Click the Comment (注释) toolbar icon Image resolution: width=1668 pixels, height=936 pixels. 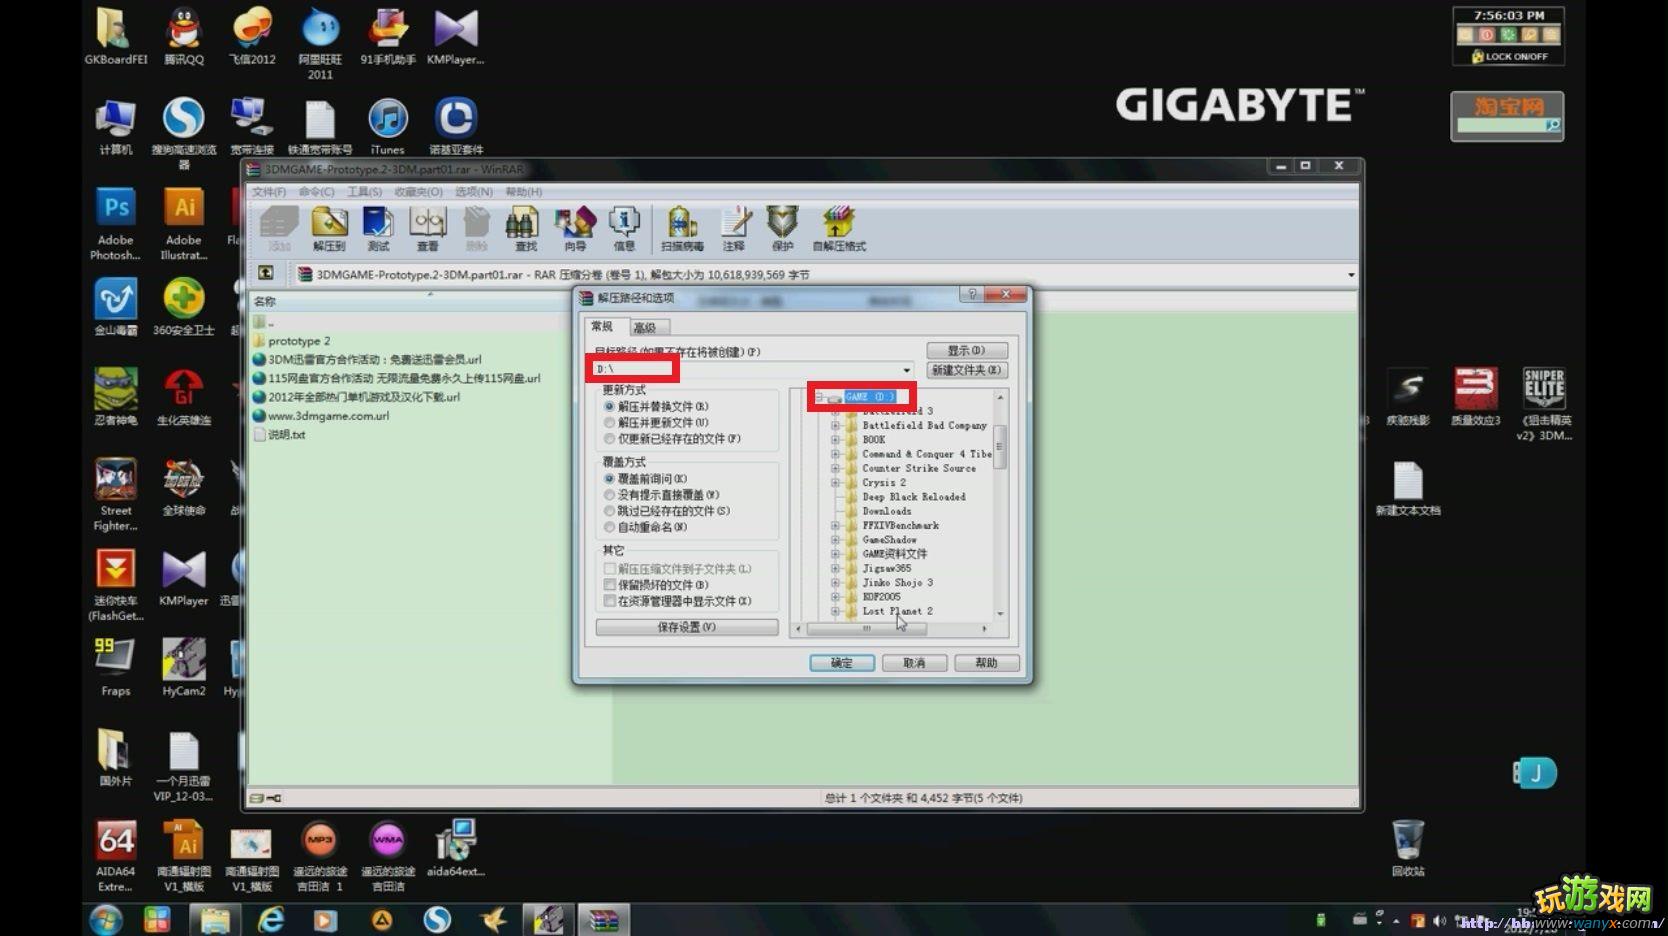pos(734,228)
